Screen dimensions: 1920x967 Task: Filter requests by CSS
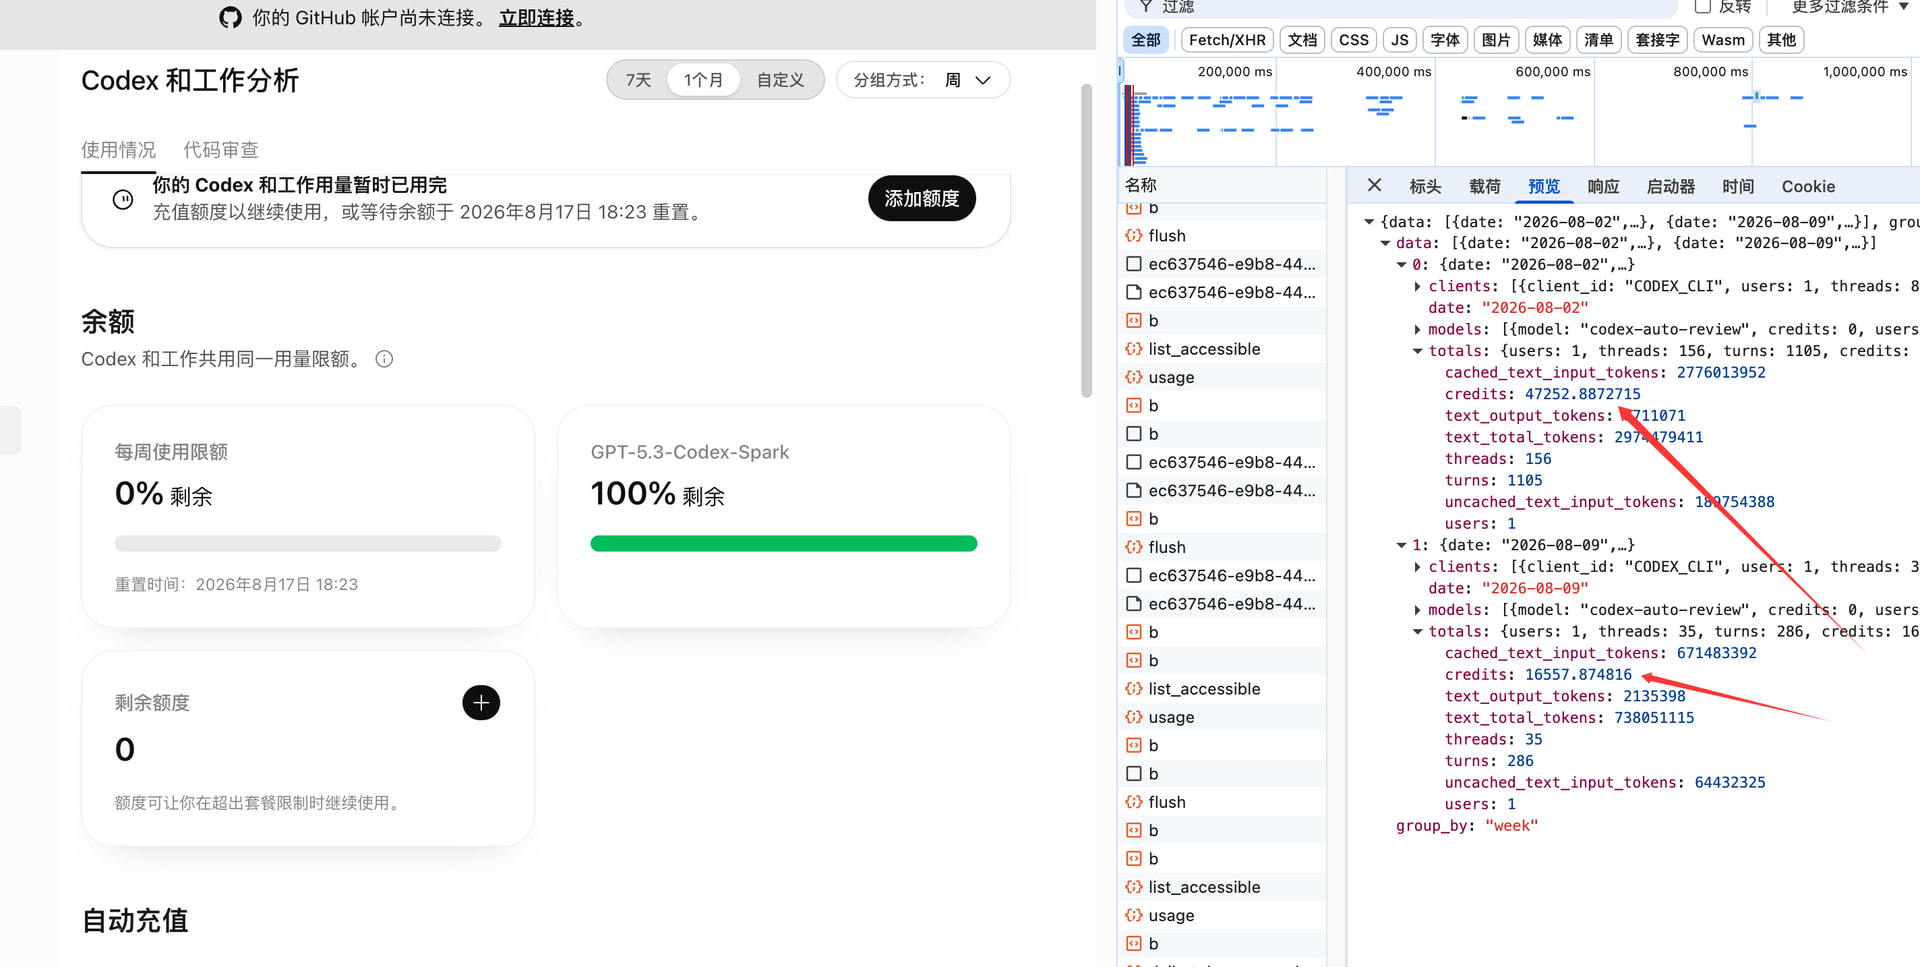(1354, 40)
